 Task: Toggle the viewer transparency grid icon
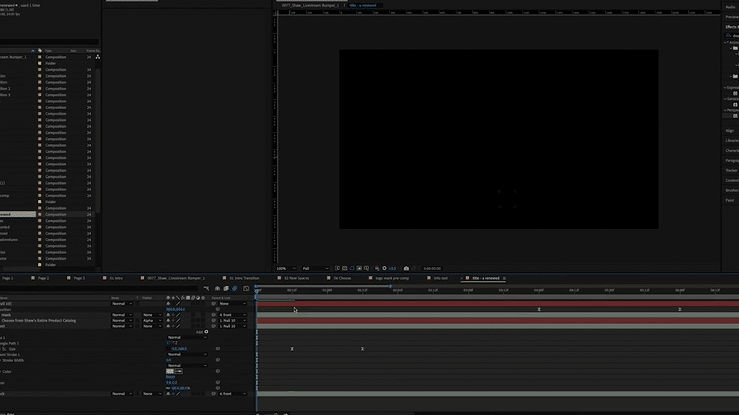(x=345, y=269)
